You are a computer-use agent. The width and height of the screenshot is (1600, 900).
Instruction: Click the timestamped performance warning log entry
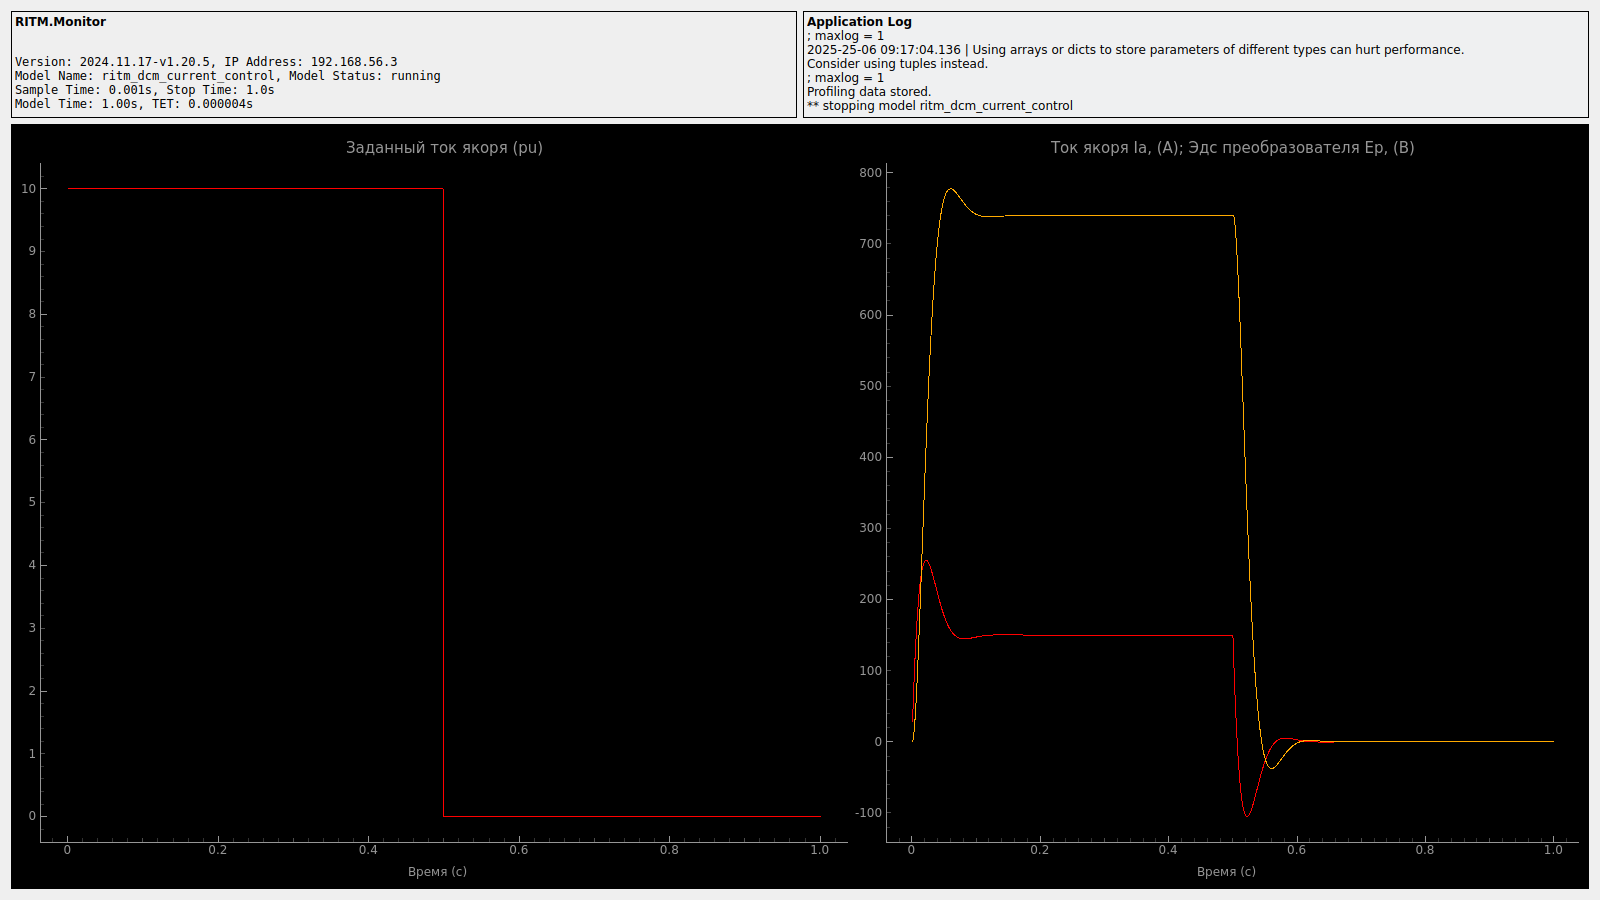1135,50
